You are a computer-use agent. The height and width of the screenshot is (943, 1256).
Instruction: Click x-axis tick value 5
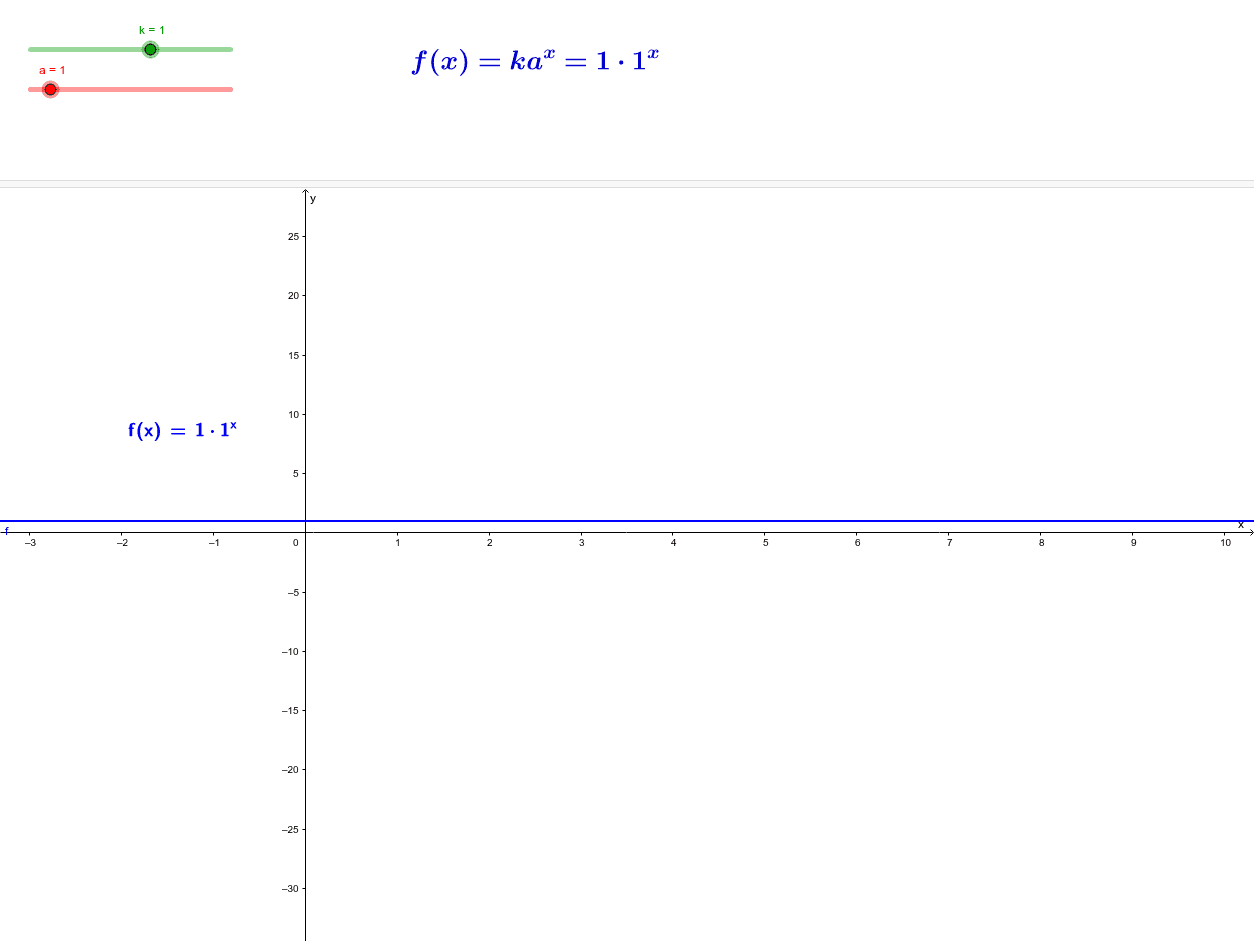766,542
